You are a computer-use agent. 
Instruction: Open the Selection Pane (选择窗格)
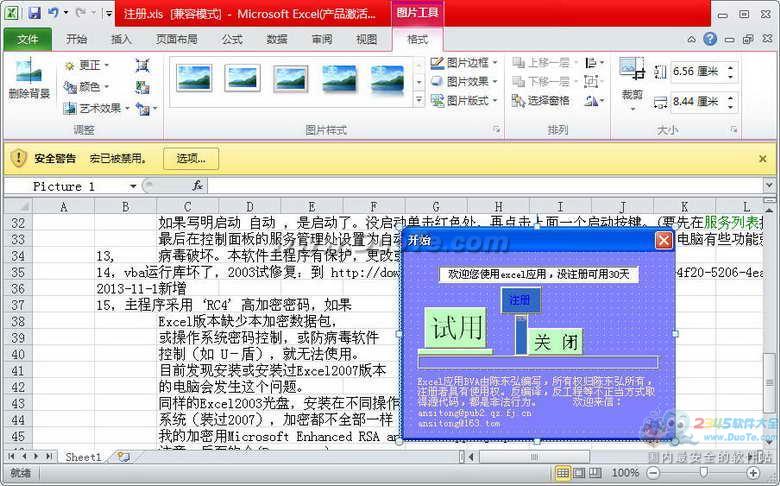541,100
